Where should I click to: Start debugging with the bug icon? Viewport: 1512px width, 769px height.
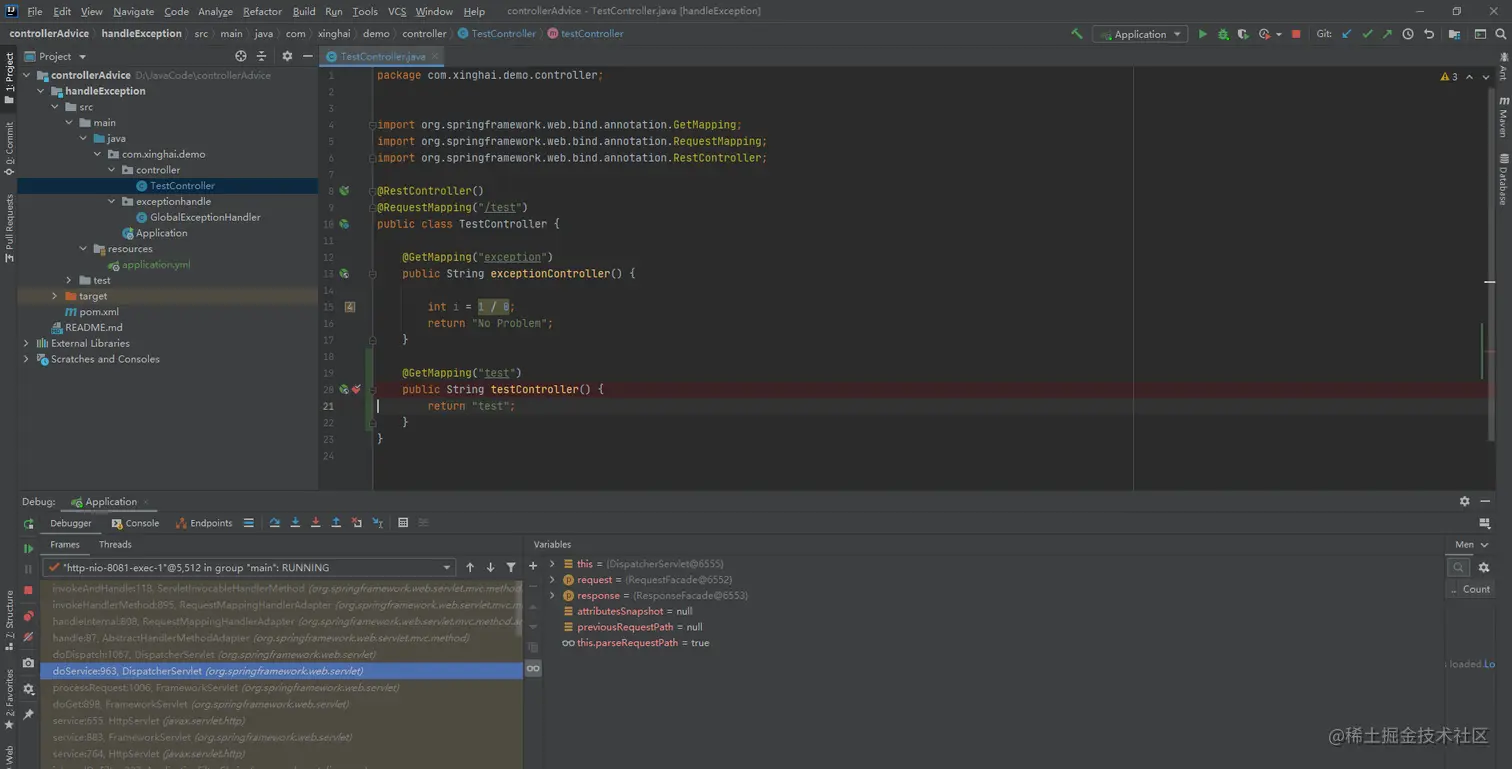[1222, 34]
